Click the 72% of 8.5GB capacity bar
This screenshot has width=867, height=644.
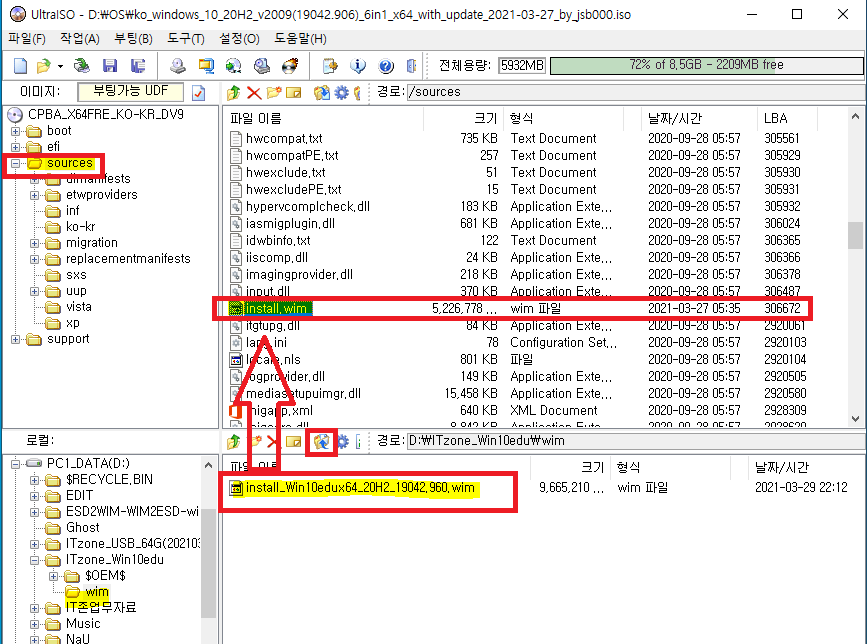(706, 65)
